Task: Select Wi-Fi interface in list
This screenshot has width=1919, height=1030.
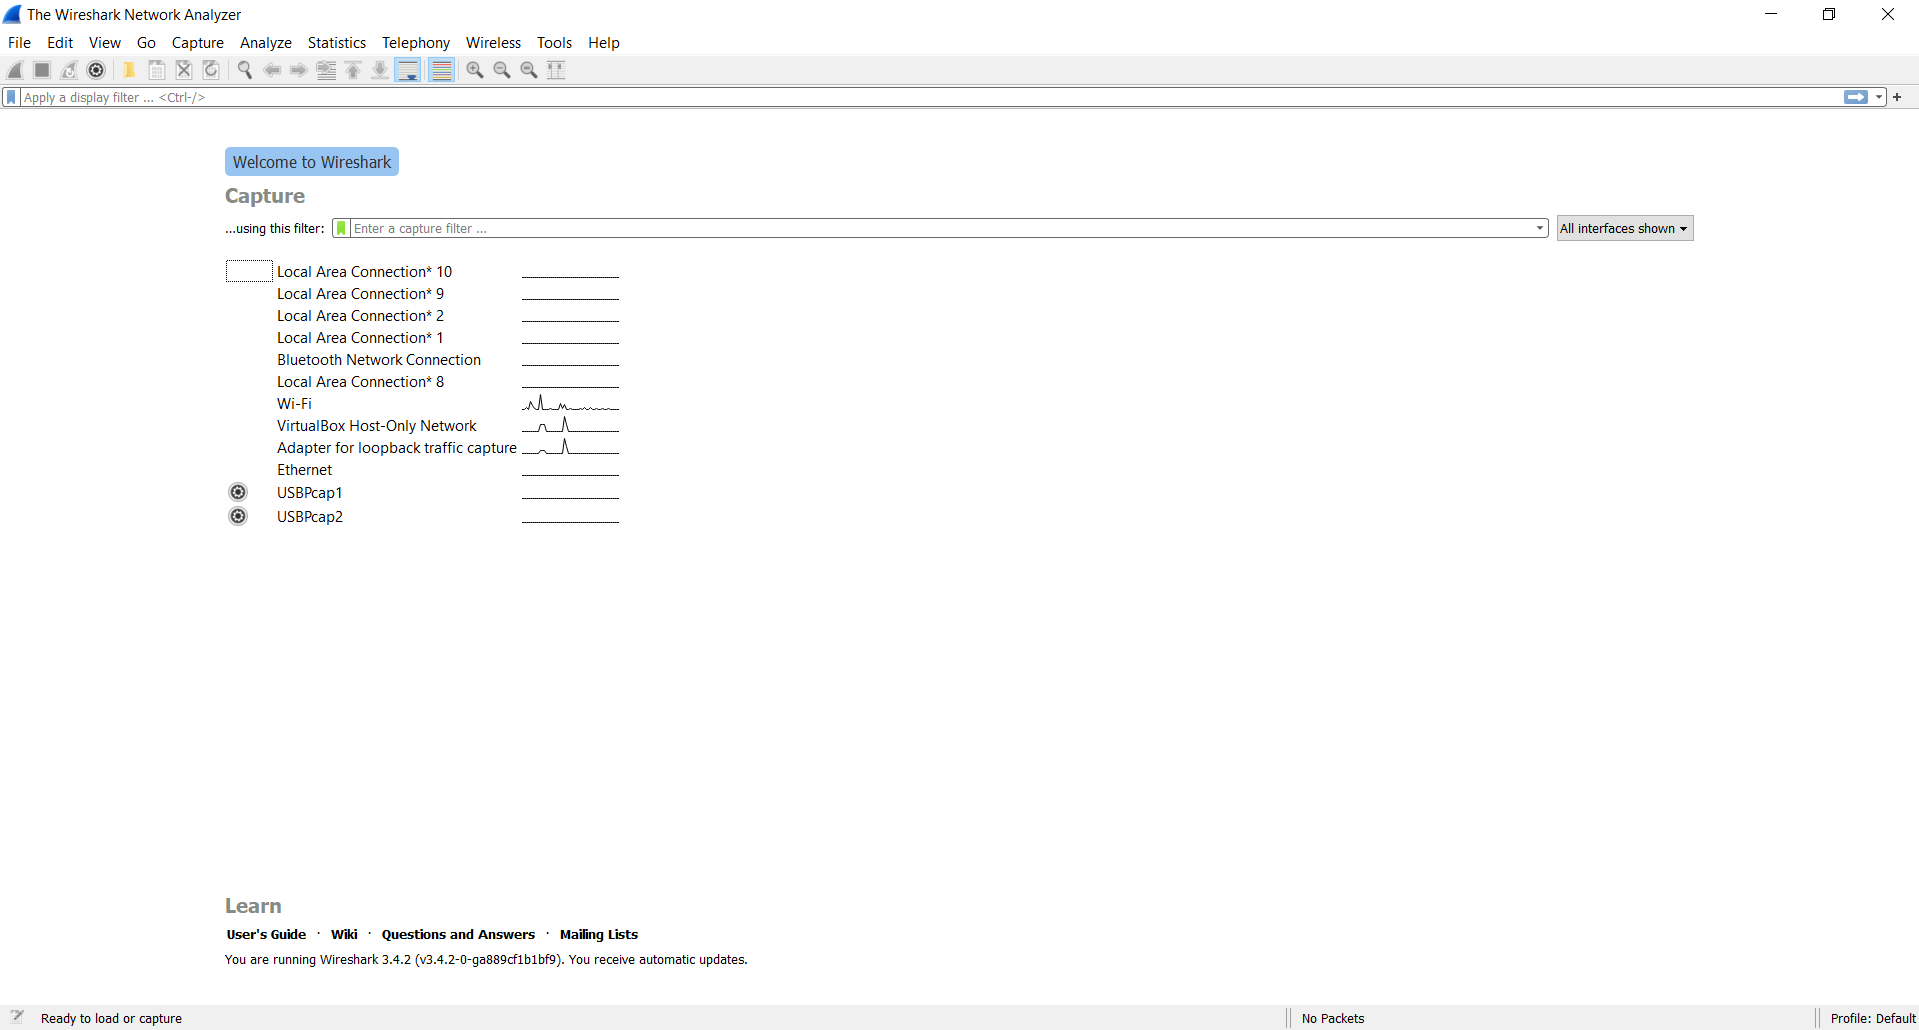Action: pyautogui.click(x=422, y=404)
